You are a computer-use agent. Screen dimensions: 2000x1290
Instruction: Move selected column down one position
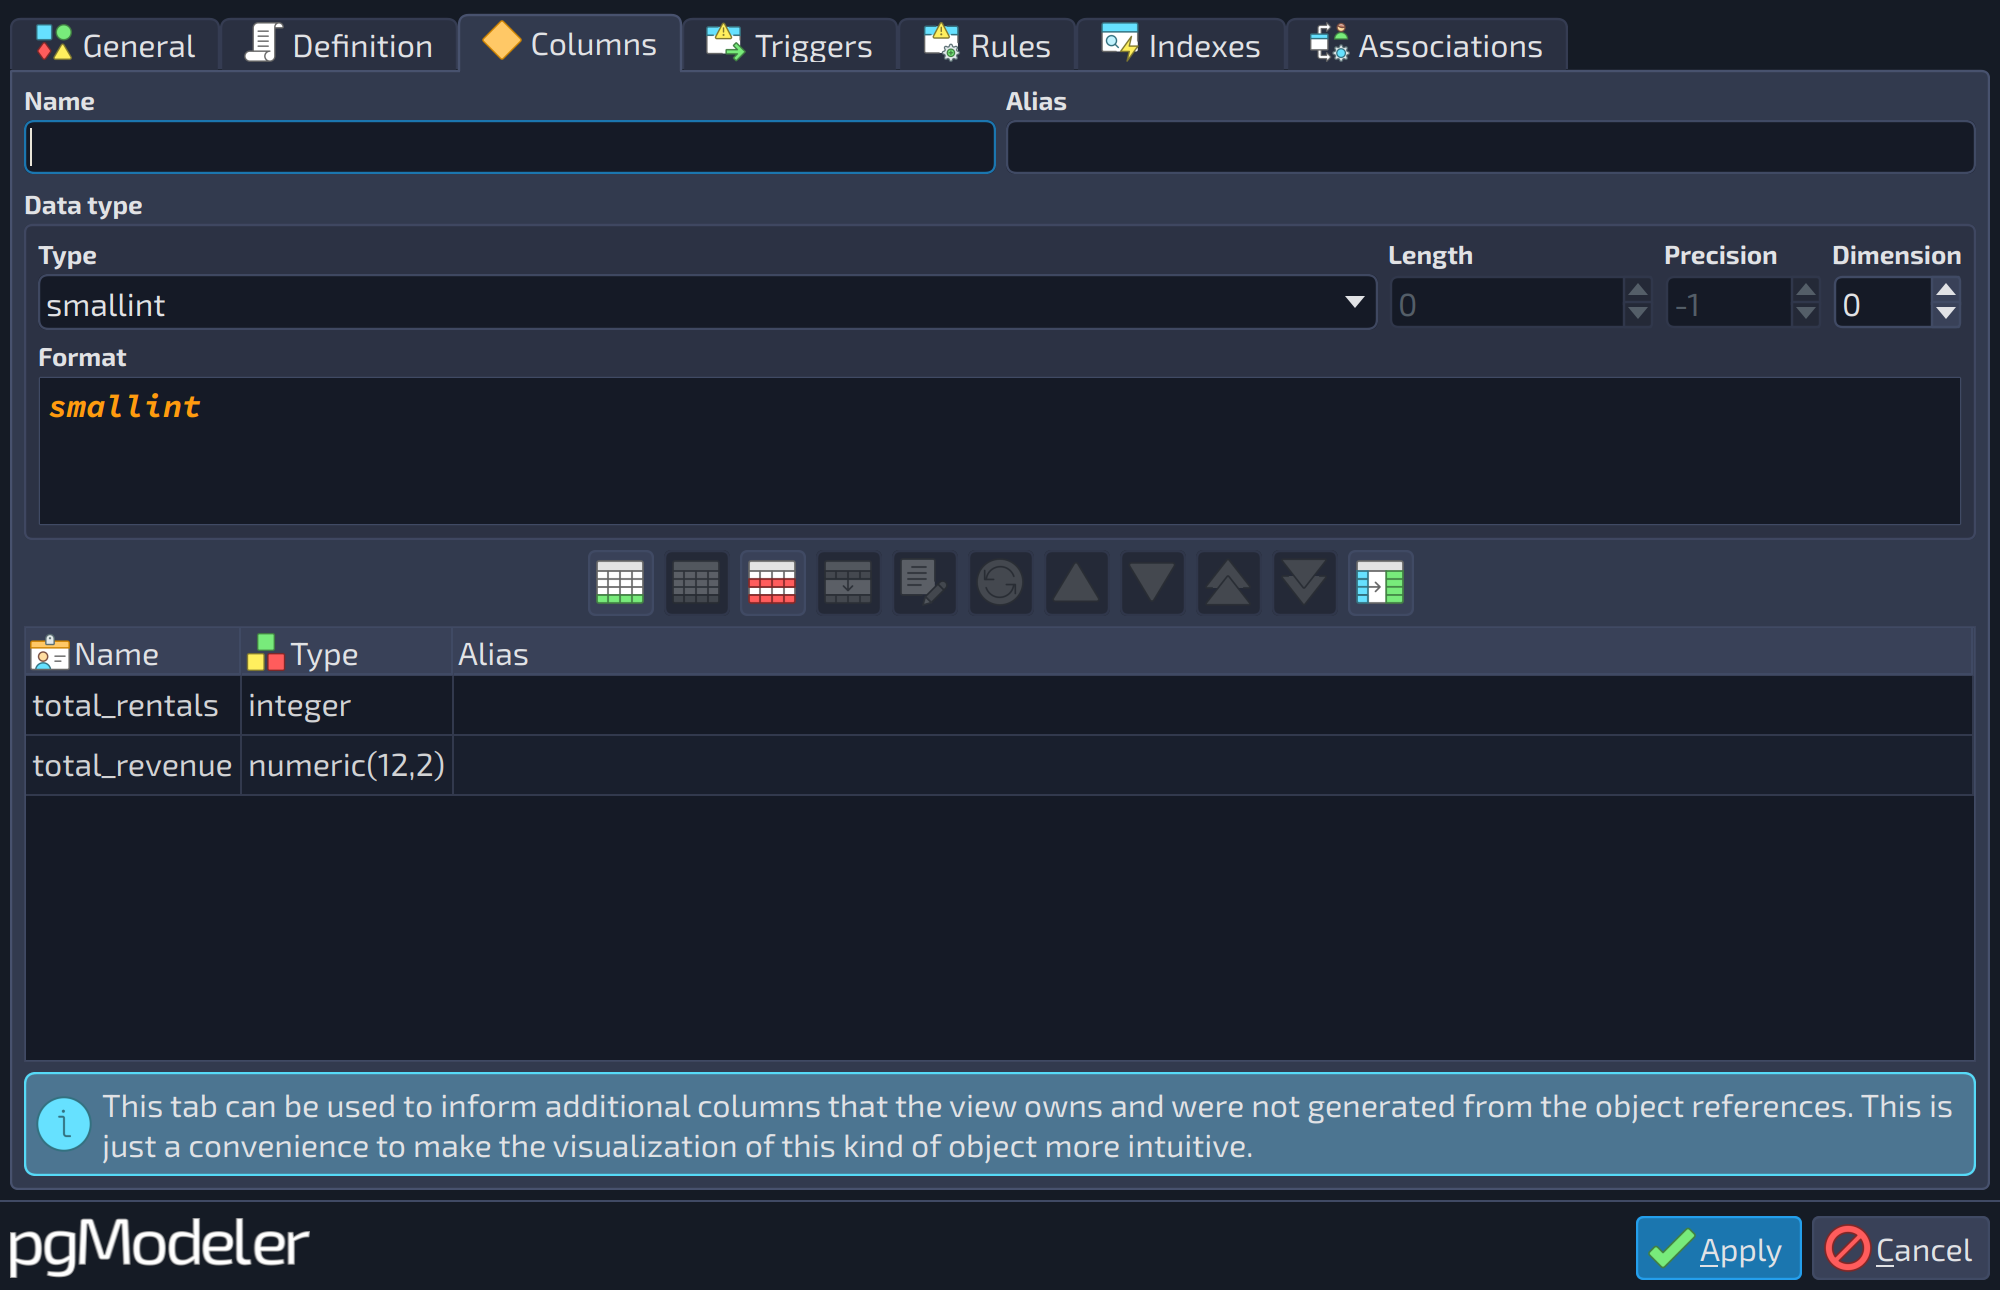click(x=1152, y=583)
